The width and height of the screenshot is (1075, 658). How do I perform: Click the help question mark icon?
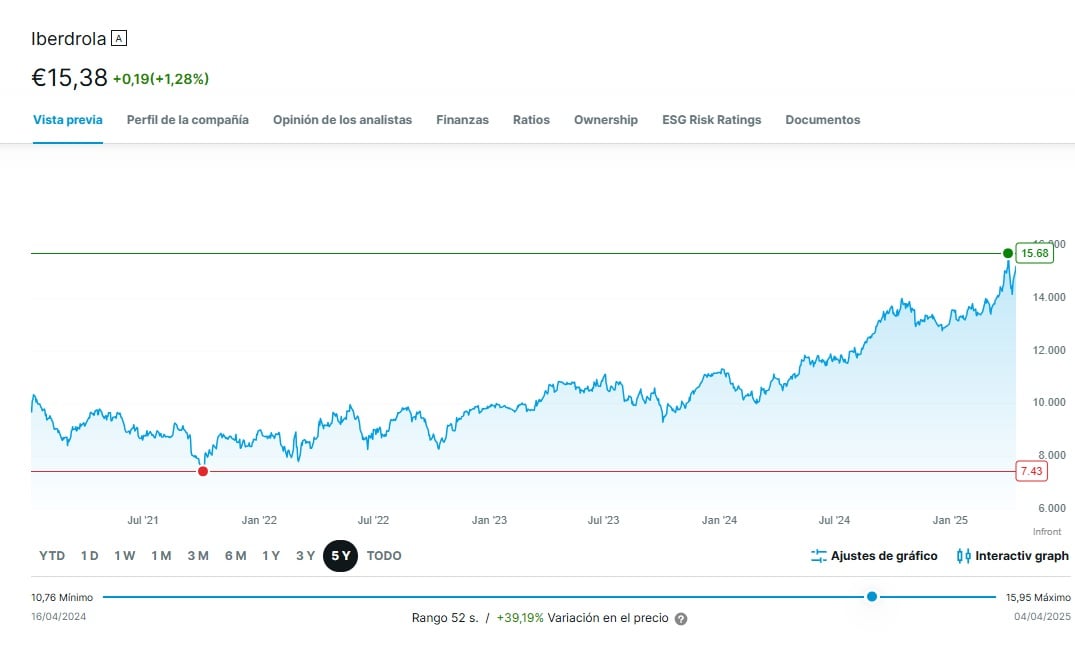point(681,619)
